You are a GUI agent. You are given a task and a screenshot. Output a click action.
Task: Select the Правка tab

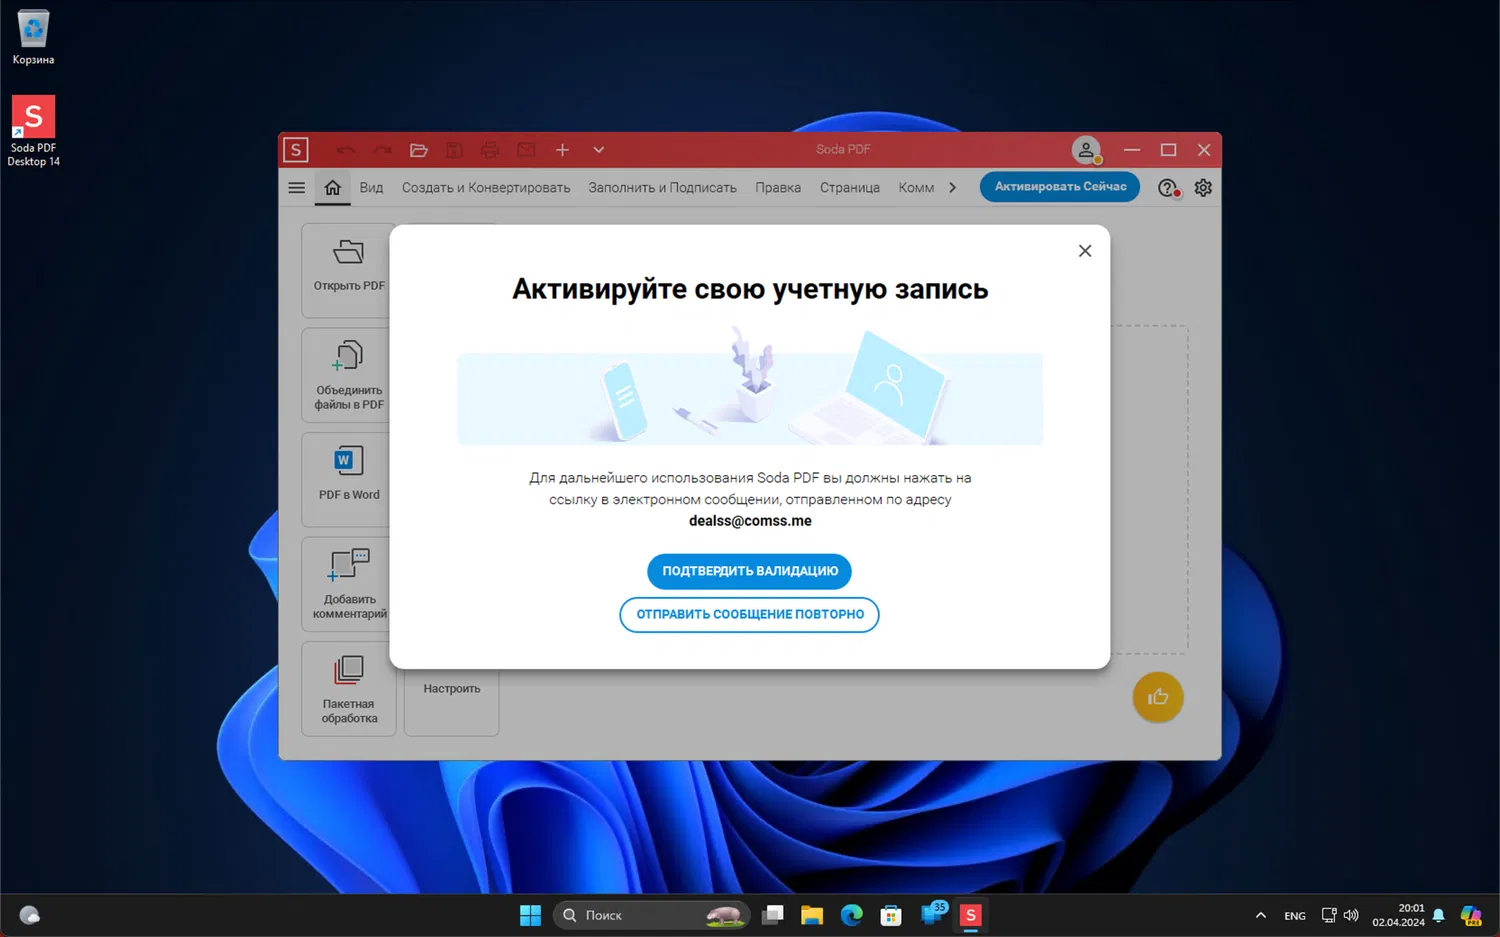coord(778,188)
